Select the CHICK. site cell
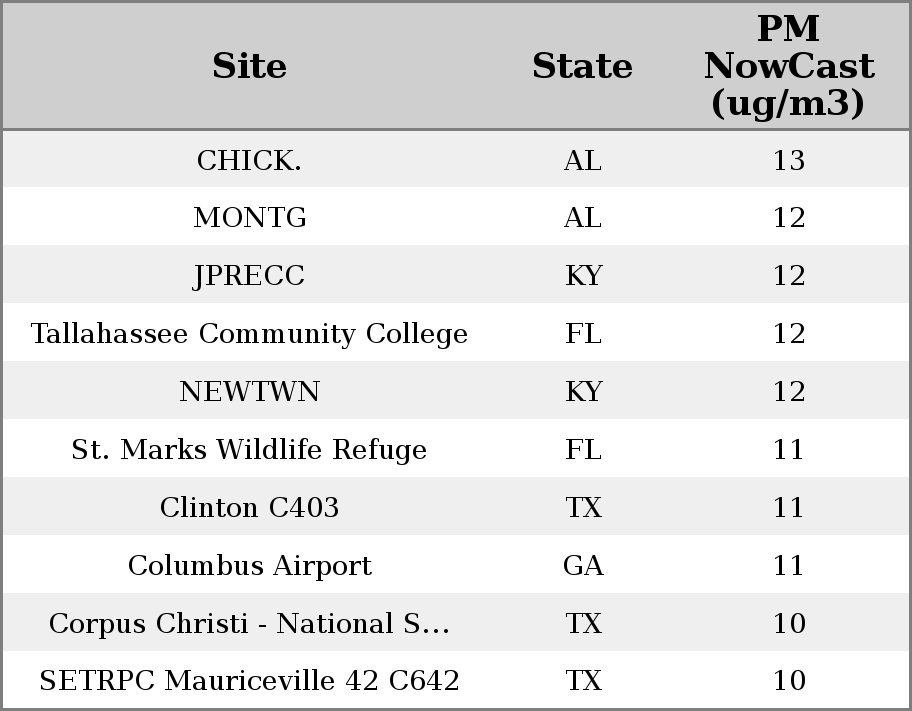This screenshot has height=711, width=912. click(249, 160)
